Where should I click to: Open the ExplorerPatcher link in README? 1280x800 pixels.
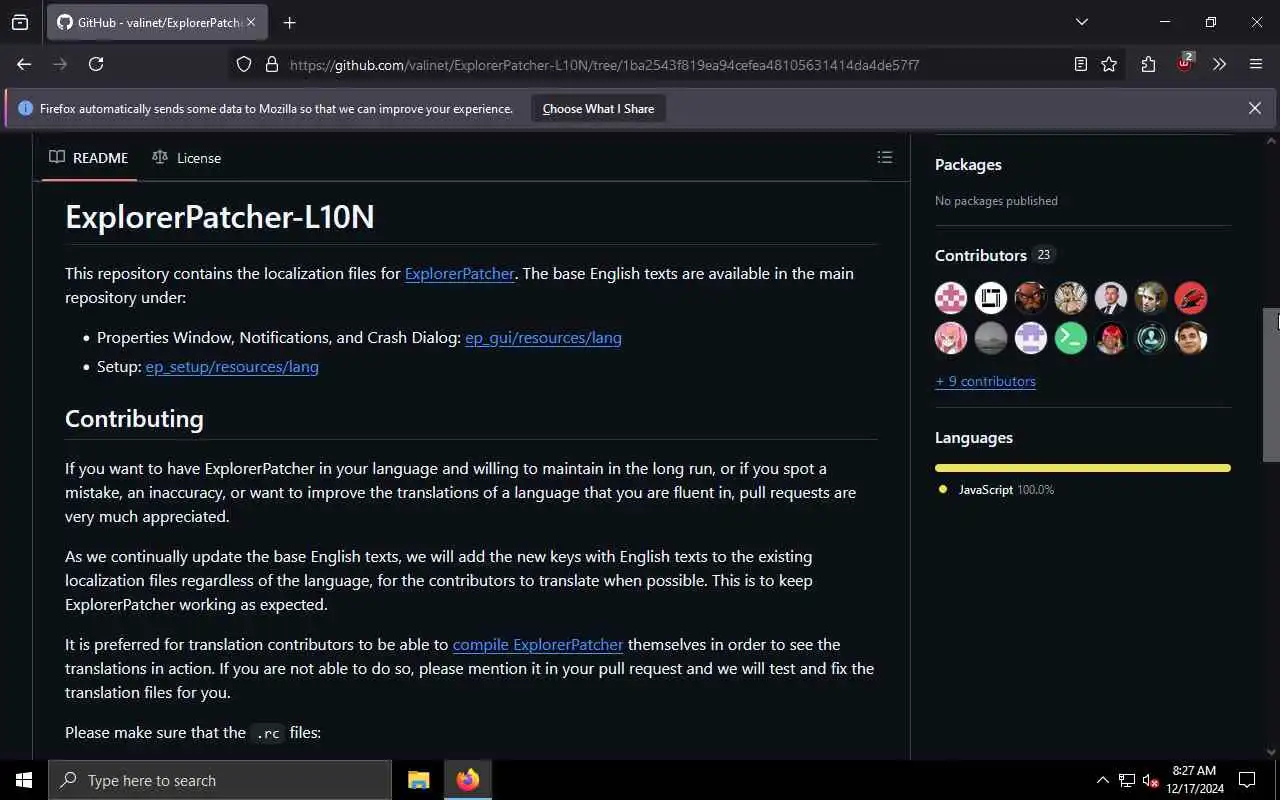[x=459, y=273]
